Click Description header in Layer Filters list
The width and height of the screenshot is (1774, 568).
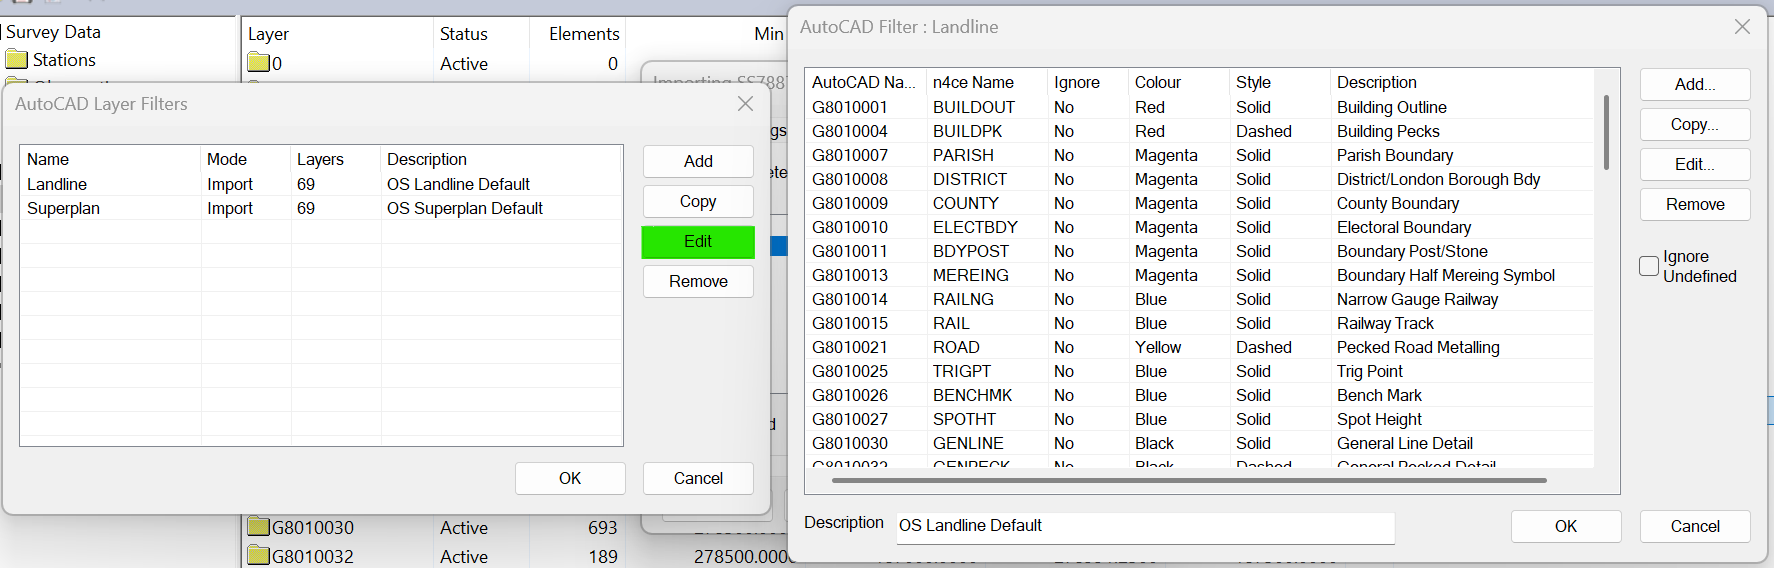point(501,159)
